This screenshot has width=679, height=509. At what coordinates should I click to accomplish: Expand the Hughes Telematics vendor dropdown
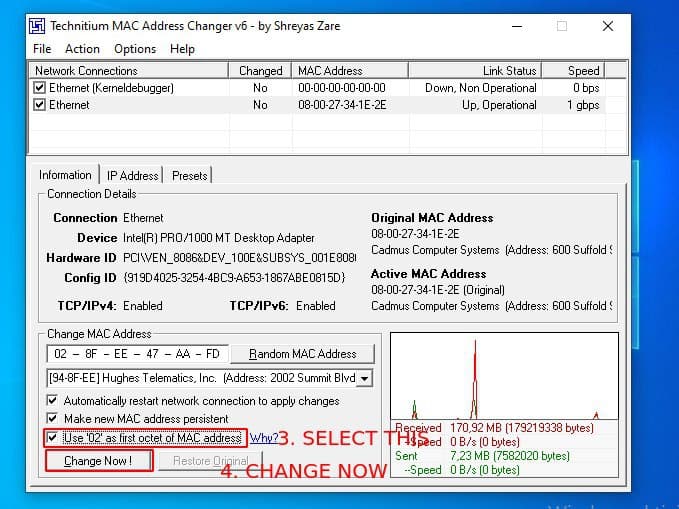pyautogui.click(x=364, y=379)
